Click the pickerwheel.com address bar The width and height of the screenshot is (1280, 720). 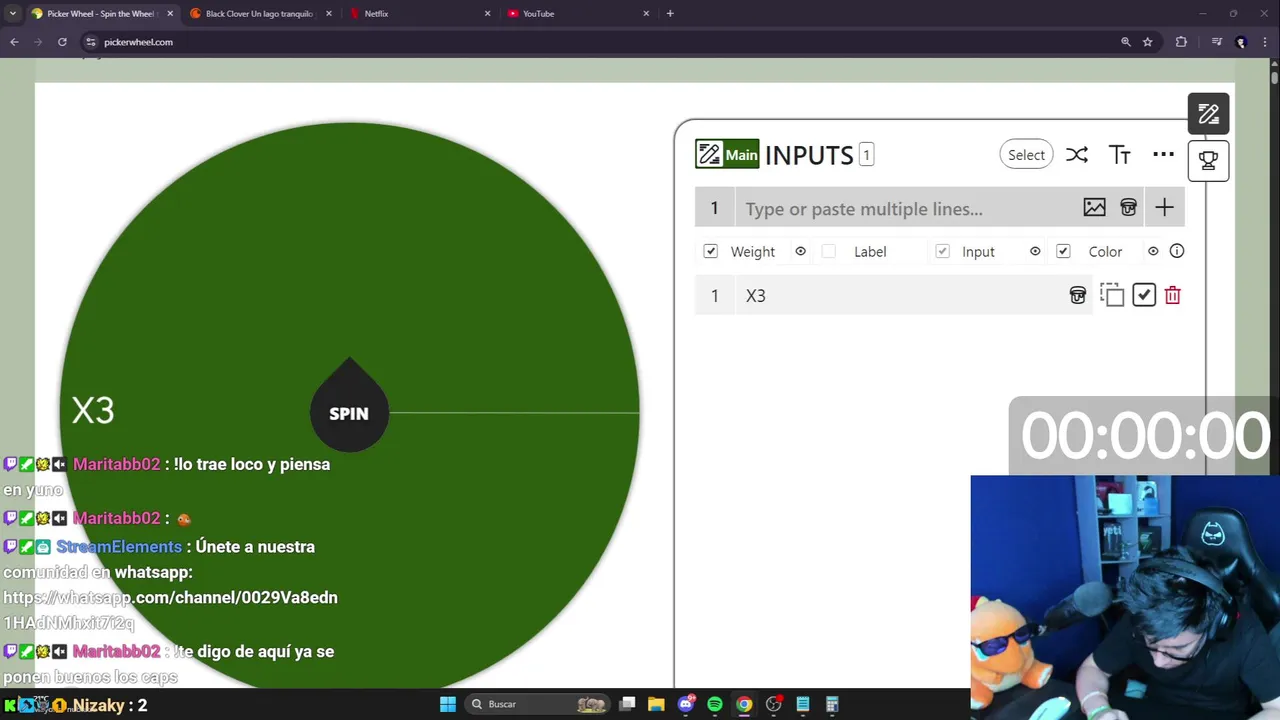pyautogui.click(x=600, y=42)
